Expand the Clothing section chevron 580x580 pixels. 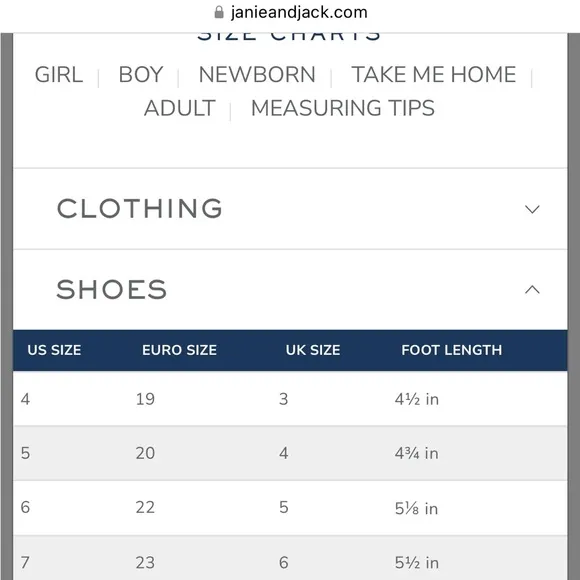coord(532,209)
